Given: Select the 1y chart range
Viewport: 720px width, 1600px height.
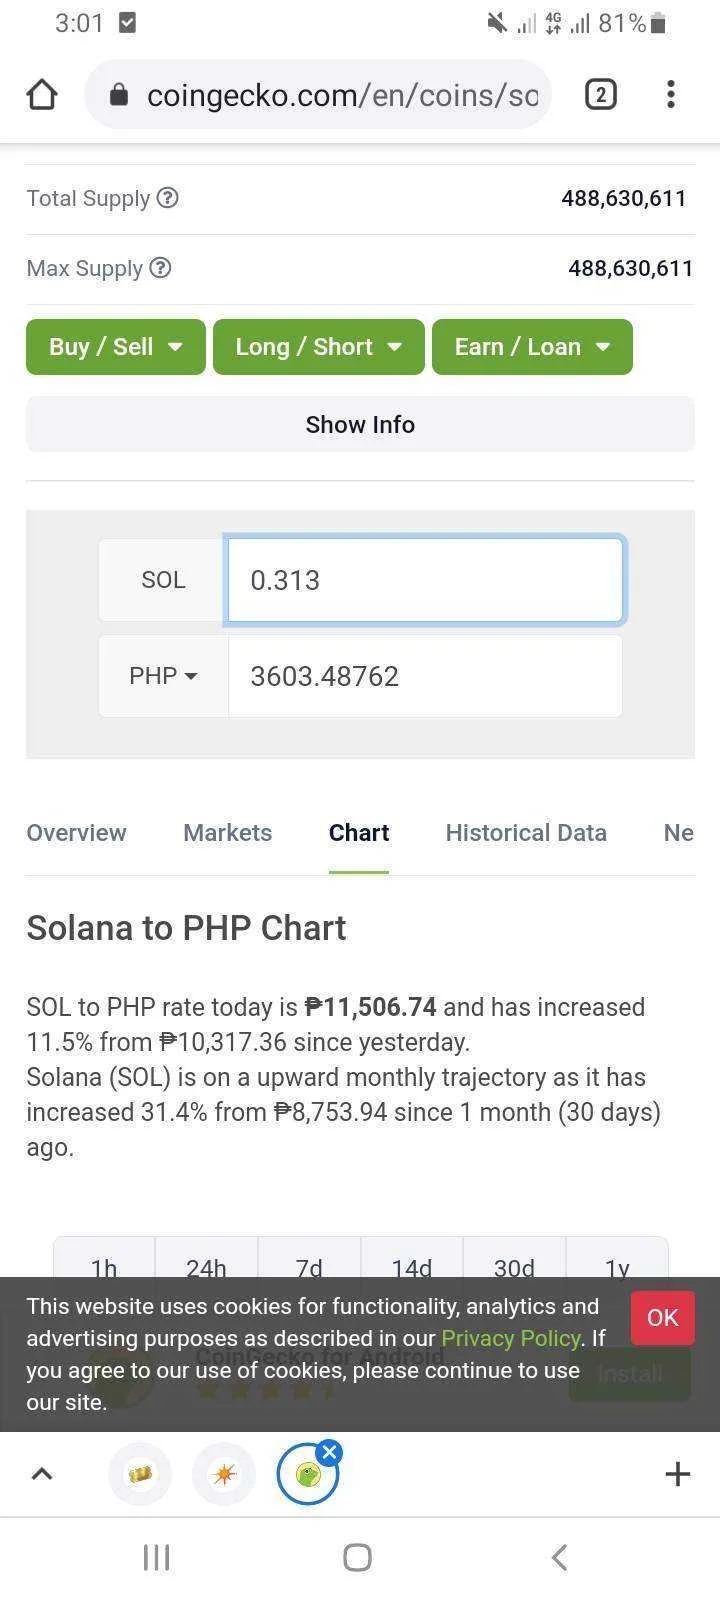Looking at the screenshot, I should point(617,1258).
